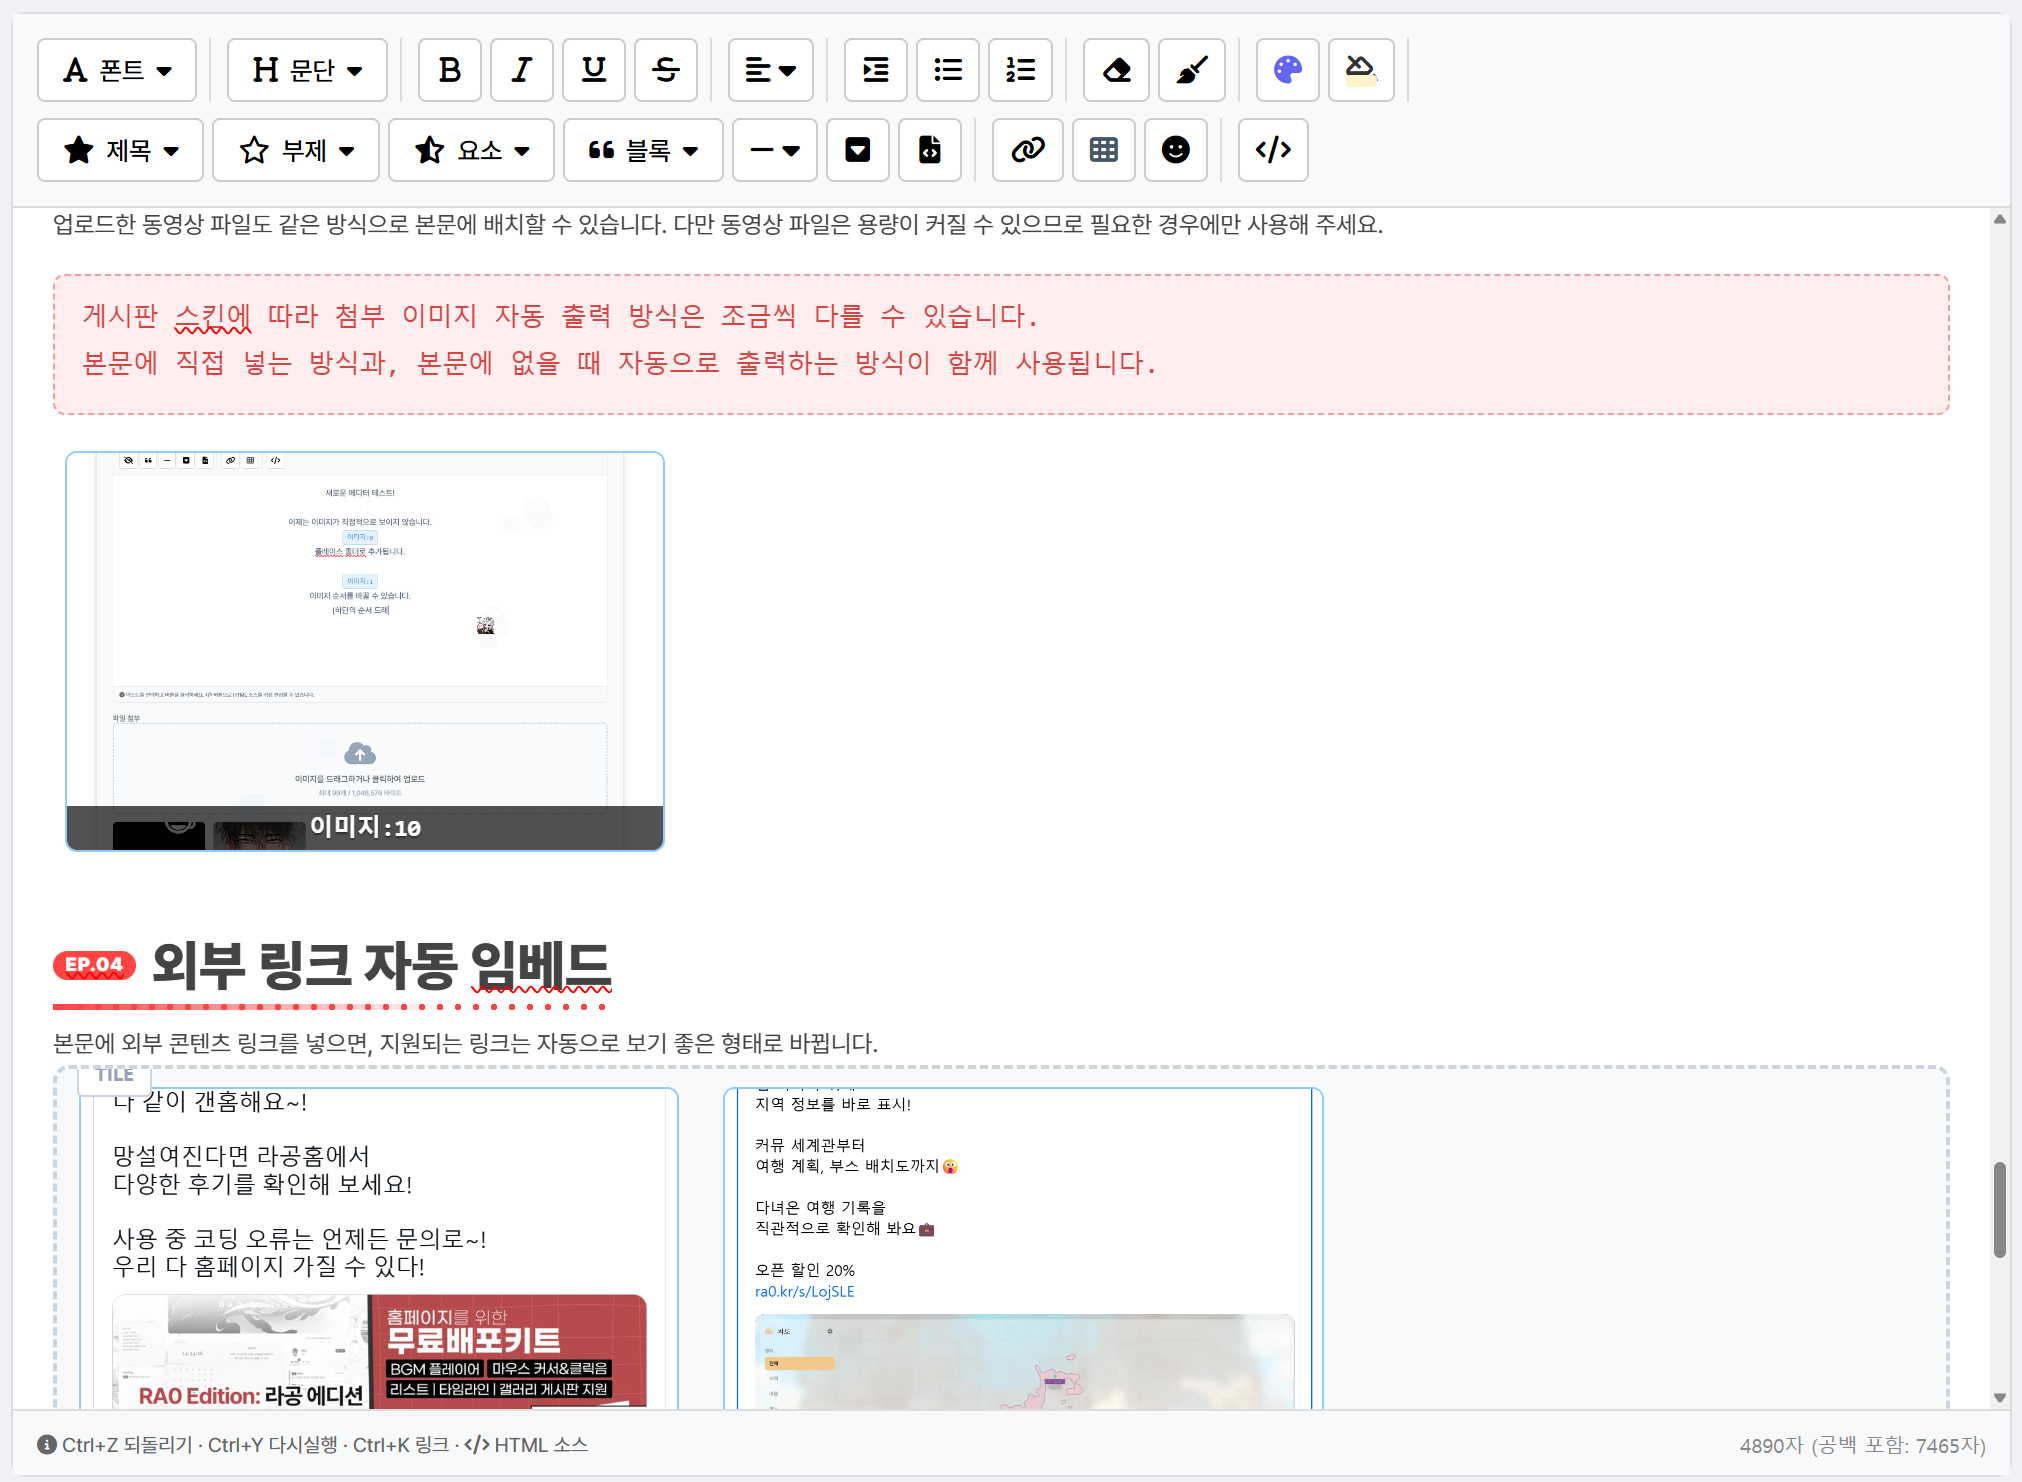Click the scrollbar up arrow
Screen dimensions: 2022x1482
click(2000, 219)
